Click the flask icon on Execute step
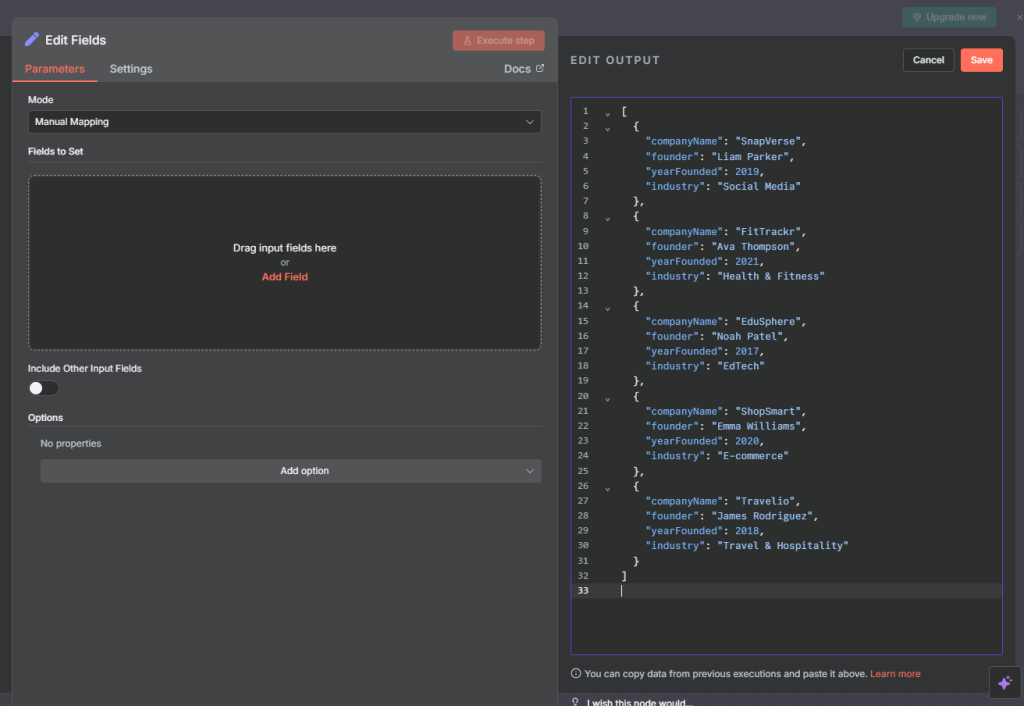 pyautogui.click(x=467, y=41)
